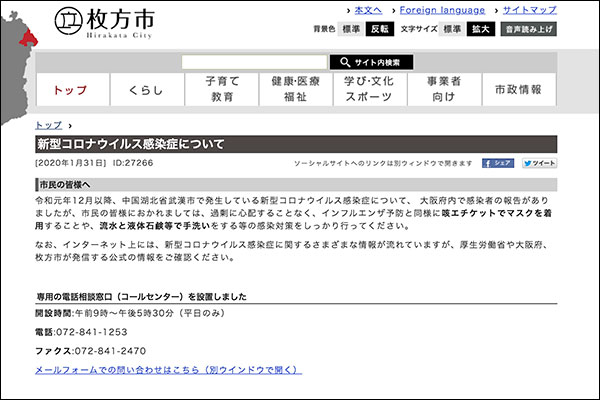Click the search text input field

click(253, 62)
